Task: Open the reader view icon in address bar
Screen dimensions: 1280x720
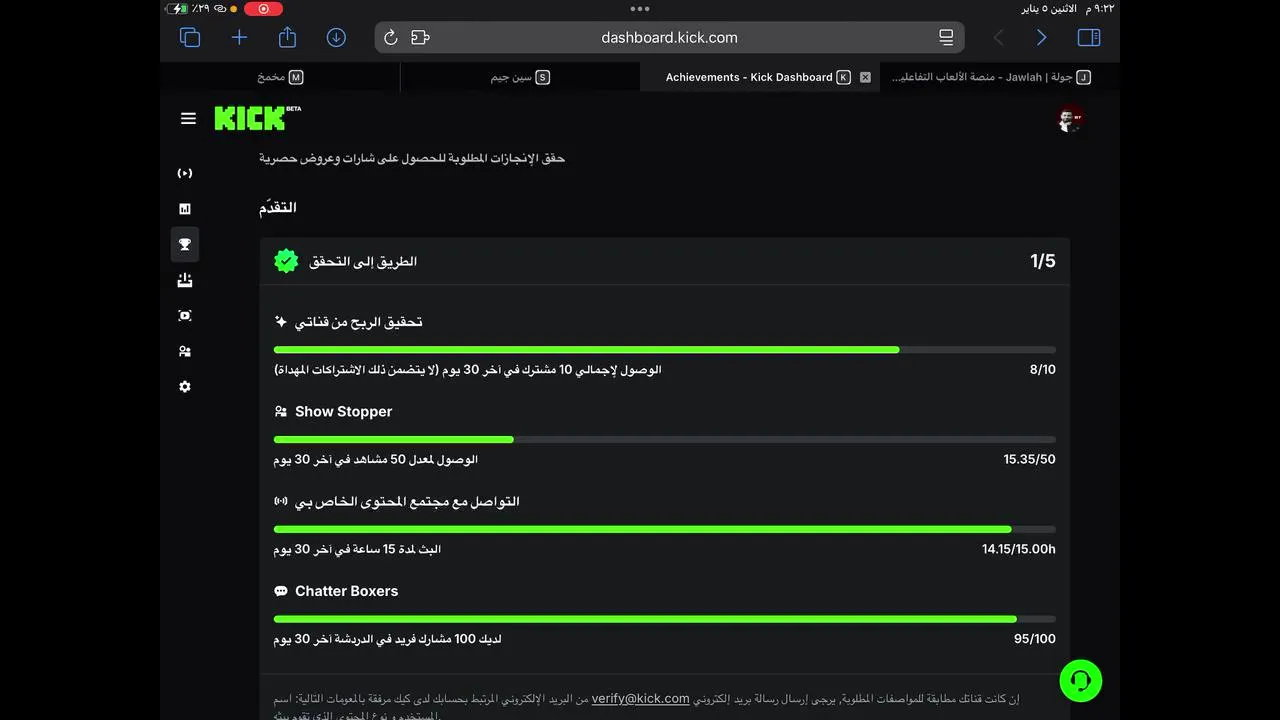Action: (x=946, y=37)
